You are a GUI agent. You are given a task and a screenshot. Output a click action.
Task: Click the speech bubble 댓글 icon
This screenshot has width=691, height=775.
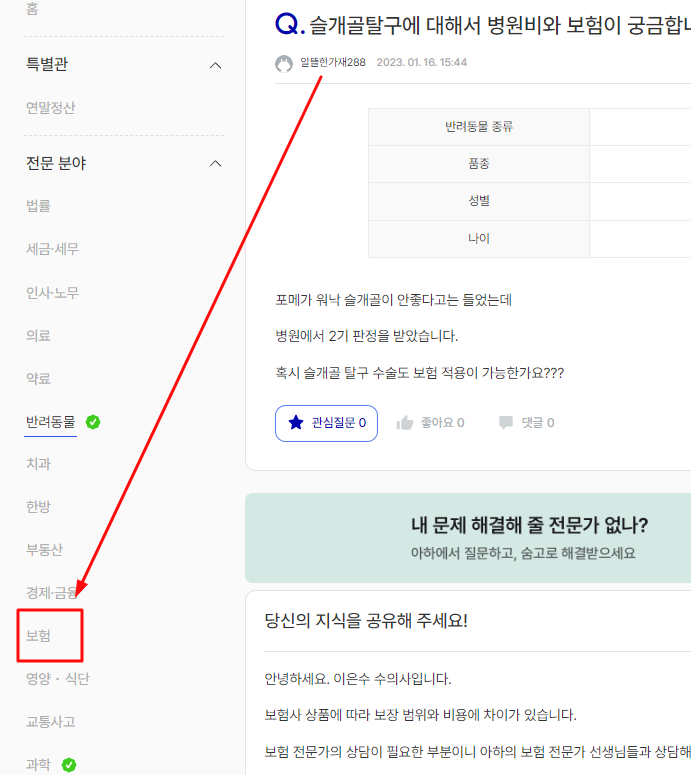click(506, 423)
